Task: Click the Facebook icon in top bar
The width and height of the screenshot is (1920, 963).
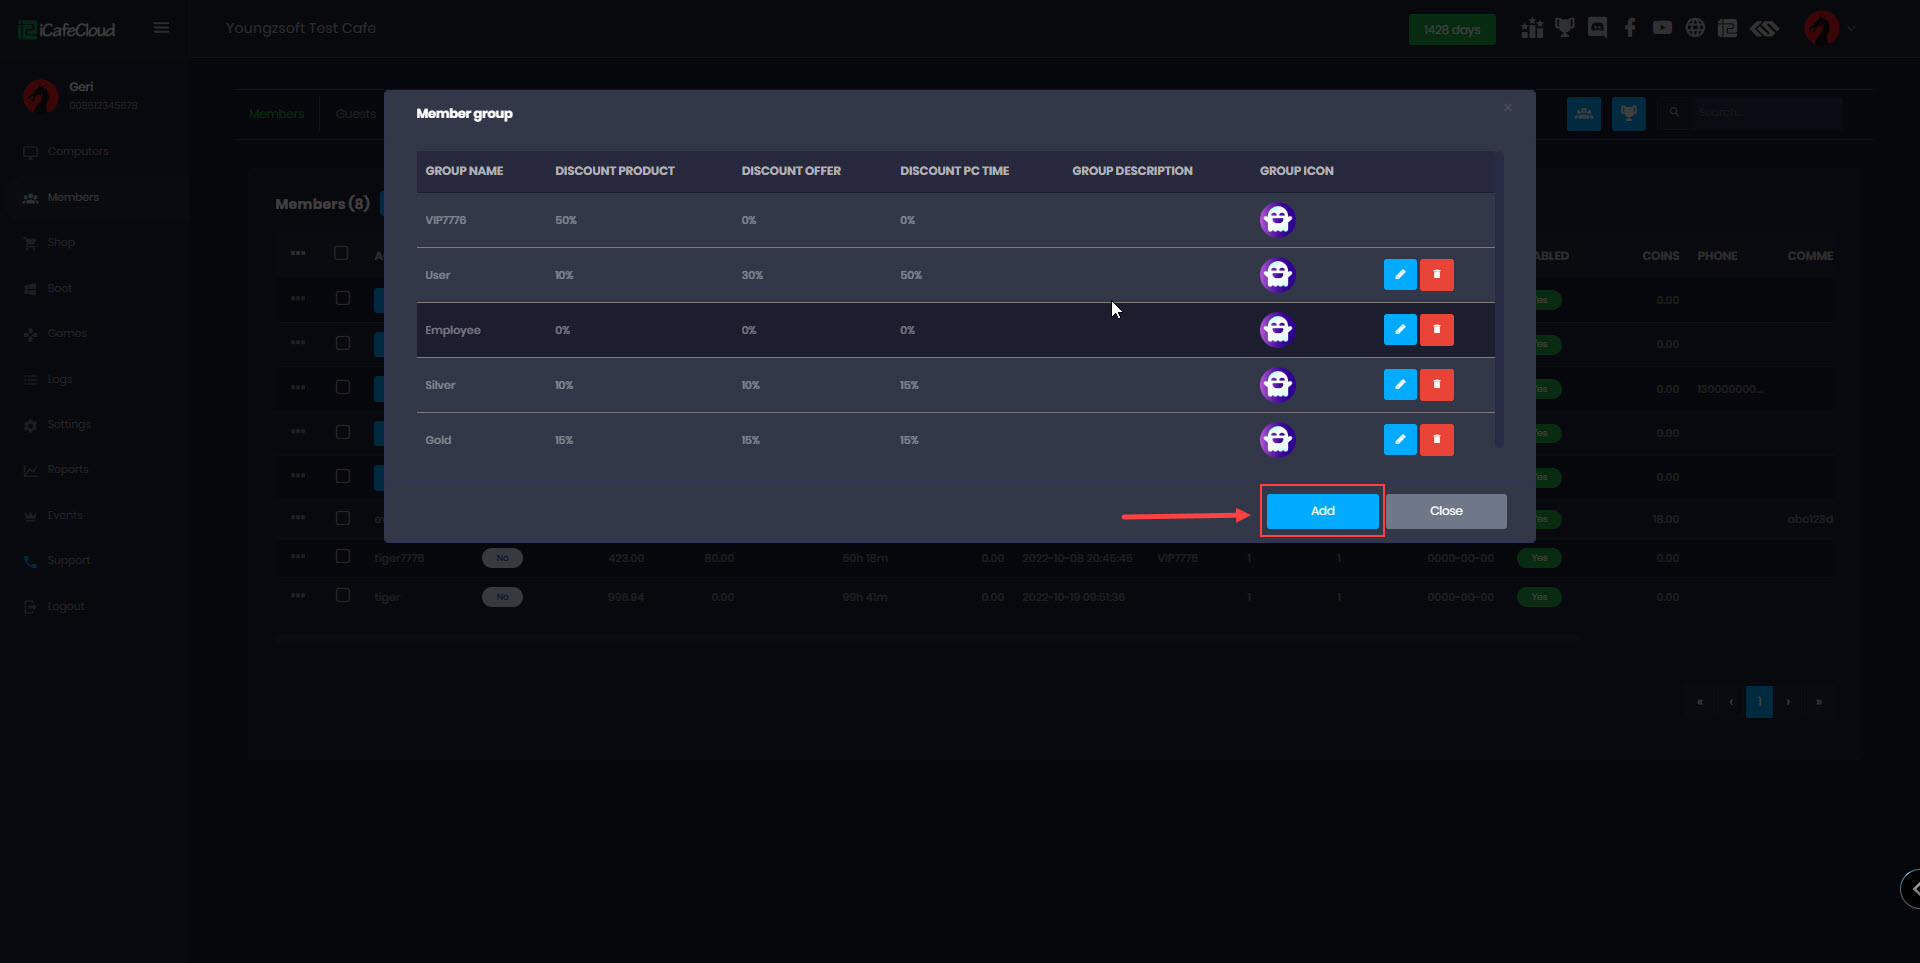Action: [1630, 28]
